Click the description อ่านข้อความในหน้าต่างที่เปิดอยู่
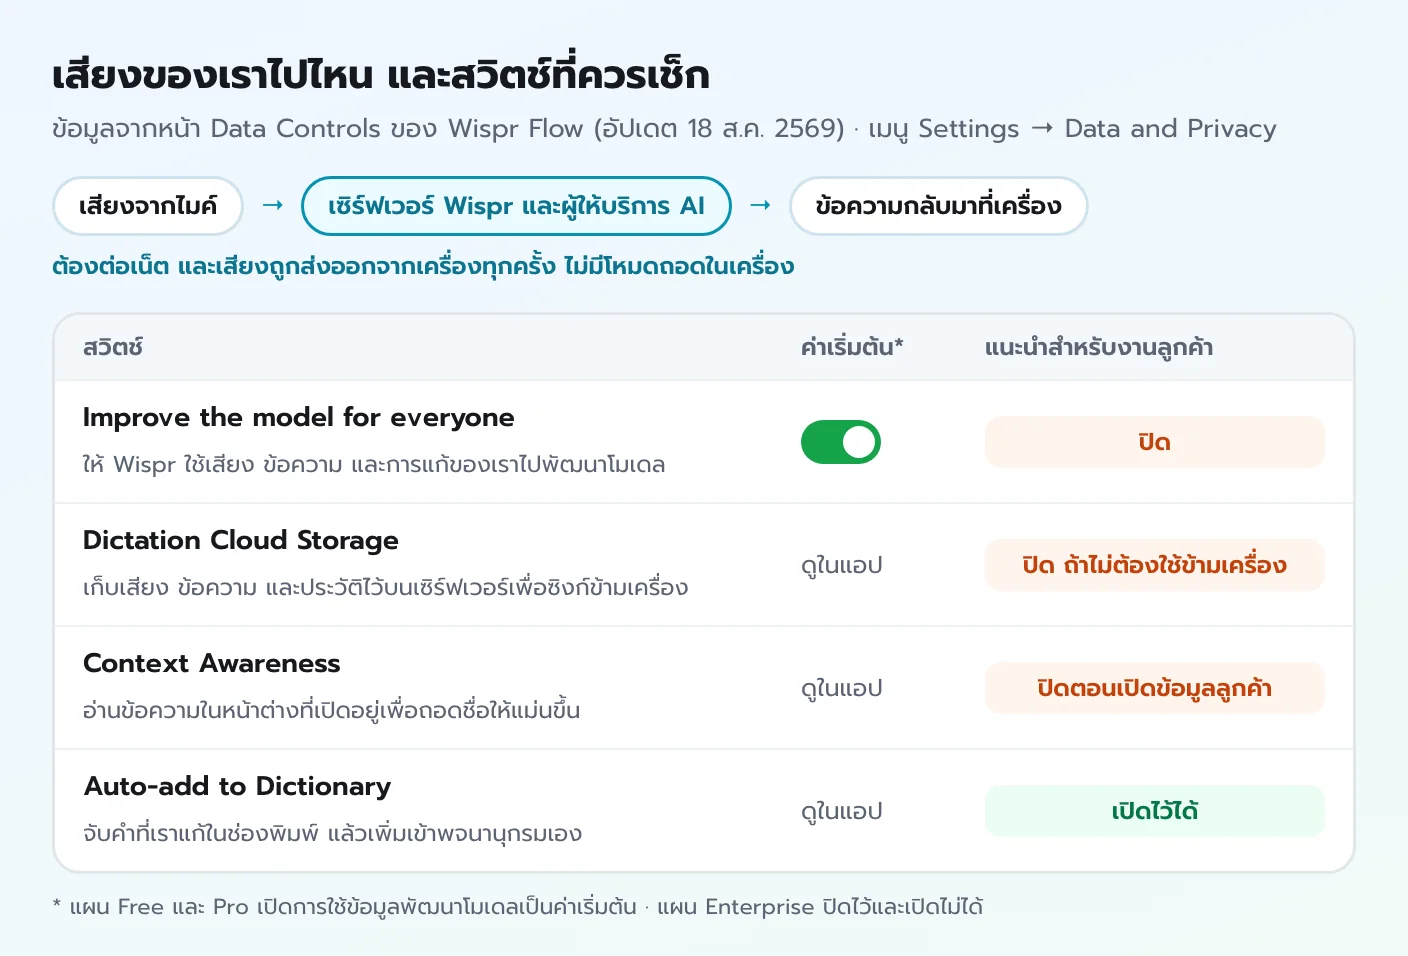 [x=331, y=710]
